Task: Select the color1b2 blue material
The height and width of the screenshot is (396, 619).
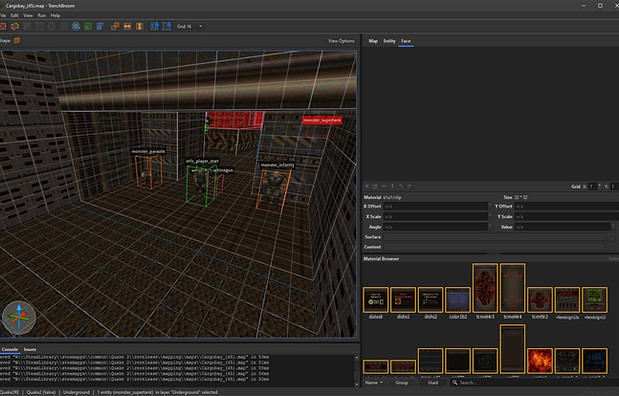Action: [458, 300]
